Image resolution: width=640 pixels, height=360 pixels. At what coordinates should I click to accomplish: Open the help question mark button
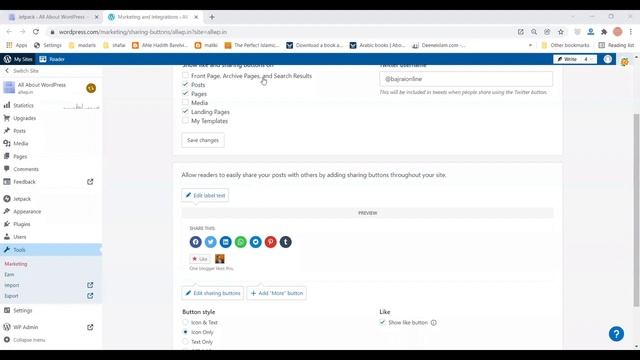(x=616, y=334)
